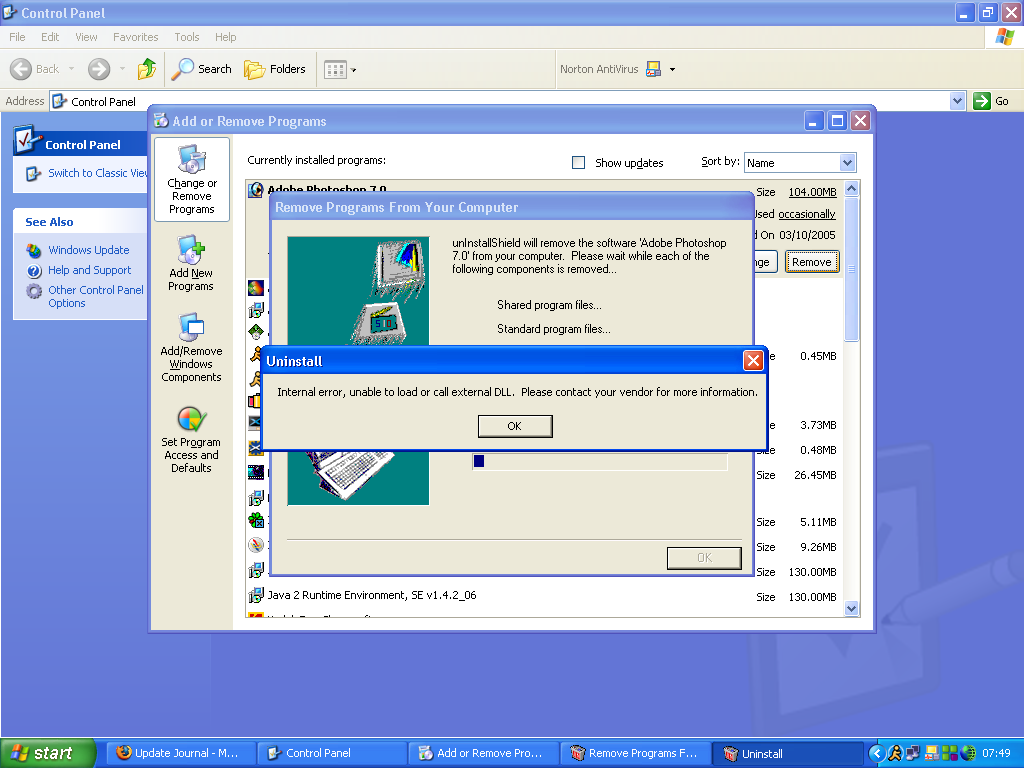
Task: Expand hidden tray icons chevron
Action: pos(877,754)
